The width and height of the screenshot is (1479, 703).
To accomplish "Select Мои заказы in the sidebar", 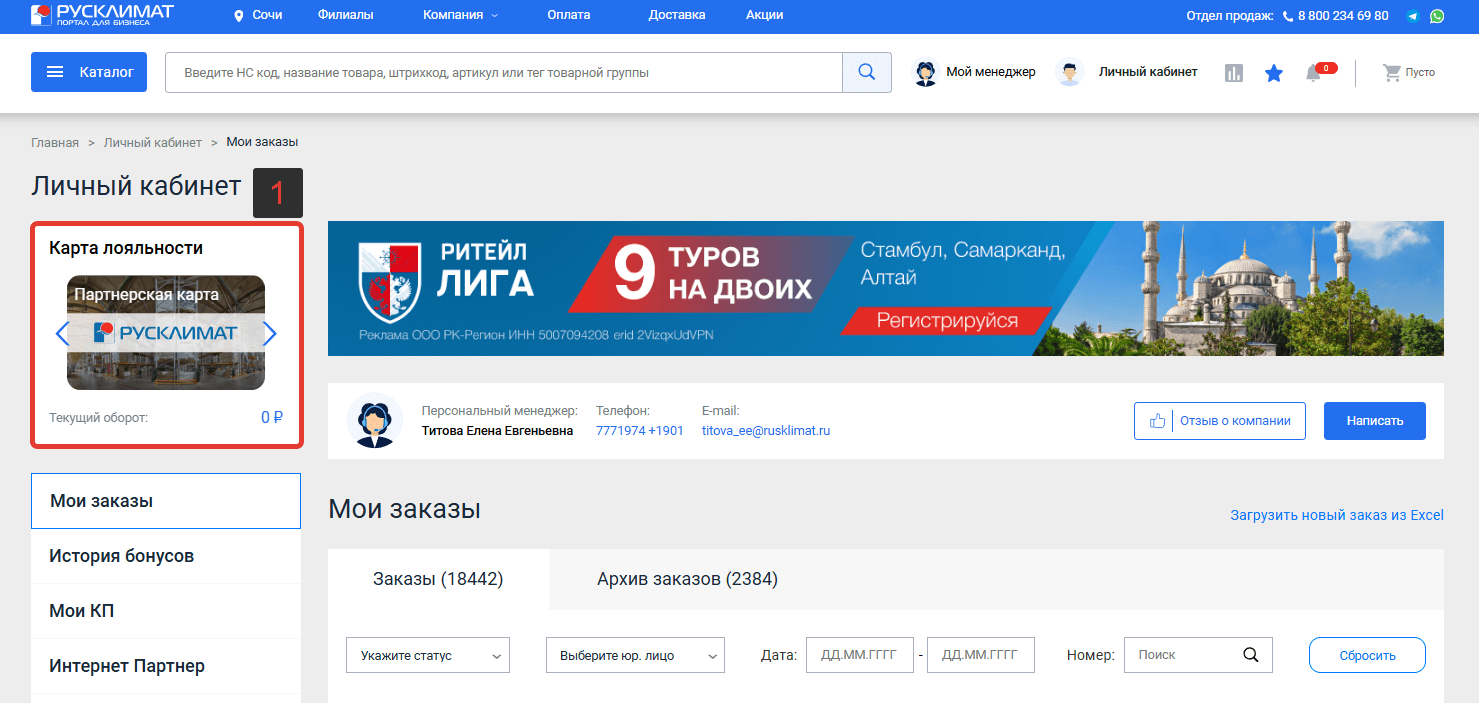I will coord(166,501).
